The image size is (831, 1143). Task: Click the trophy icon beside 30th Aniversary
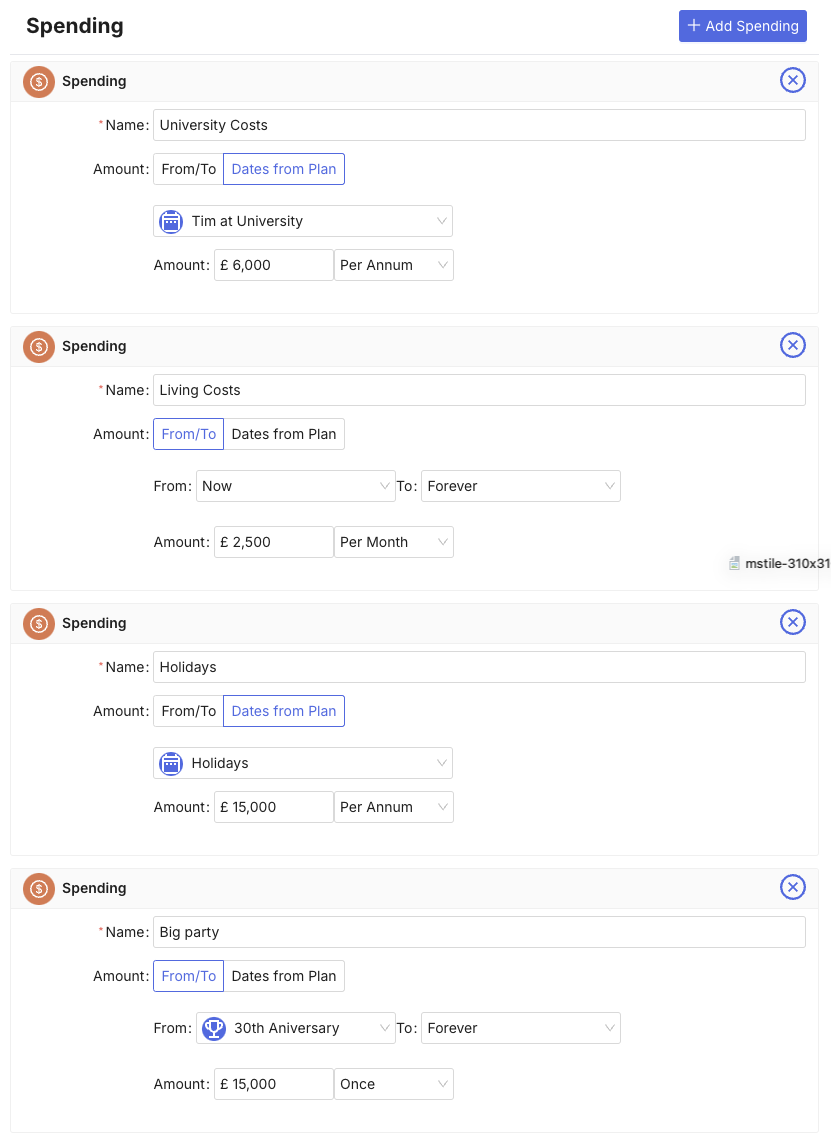214,1028
